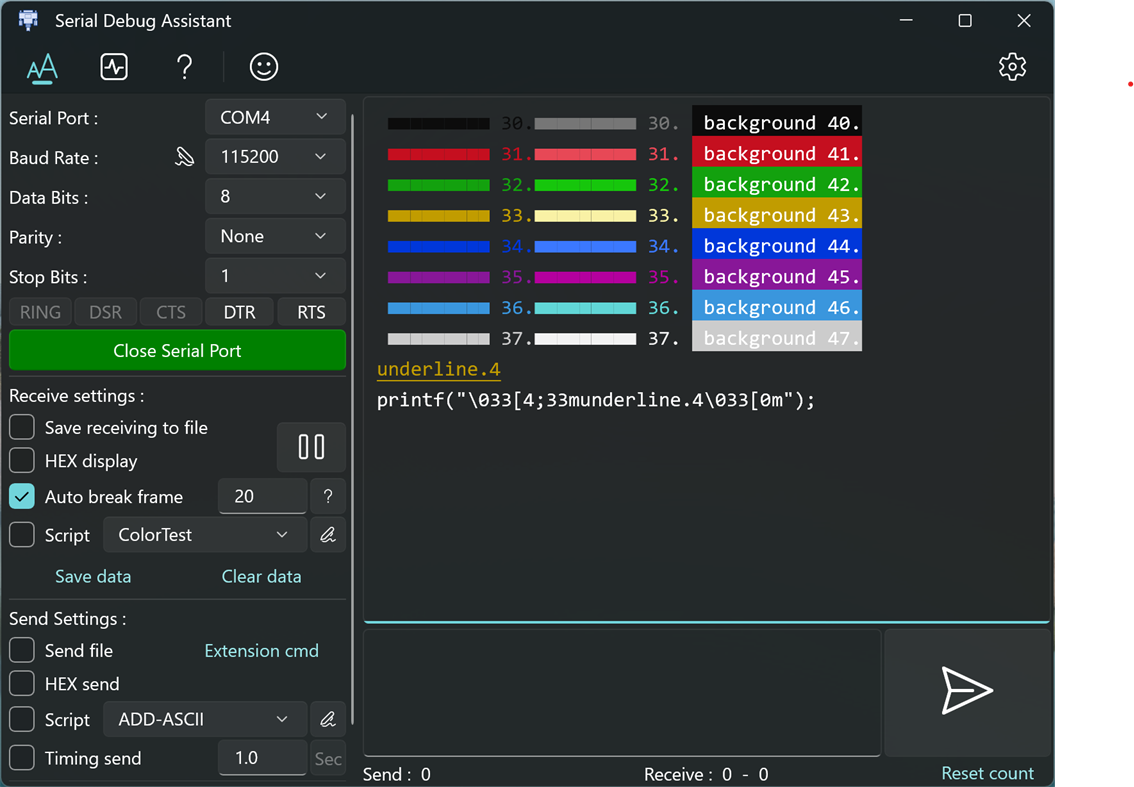Screen dimensions: 1134x787
Task: Click the custom baud rate pencil icon
Action: tap(184, 157)
